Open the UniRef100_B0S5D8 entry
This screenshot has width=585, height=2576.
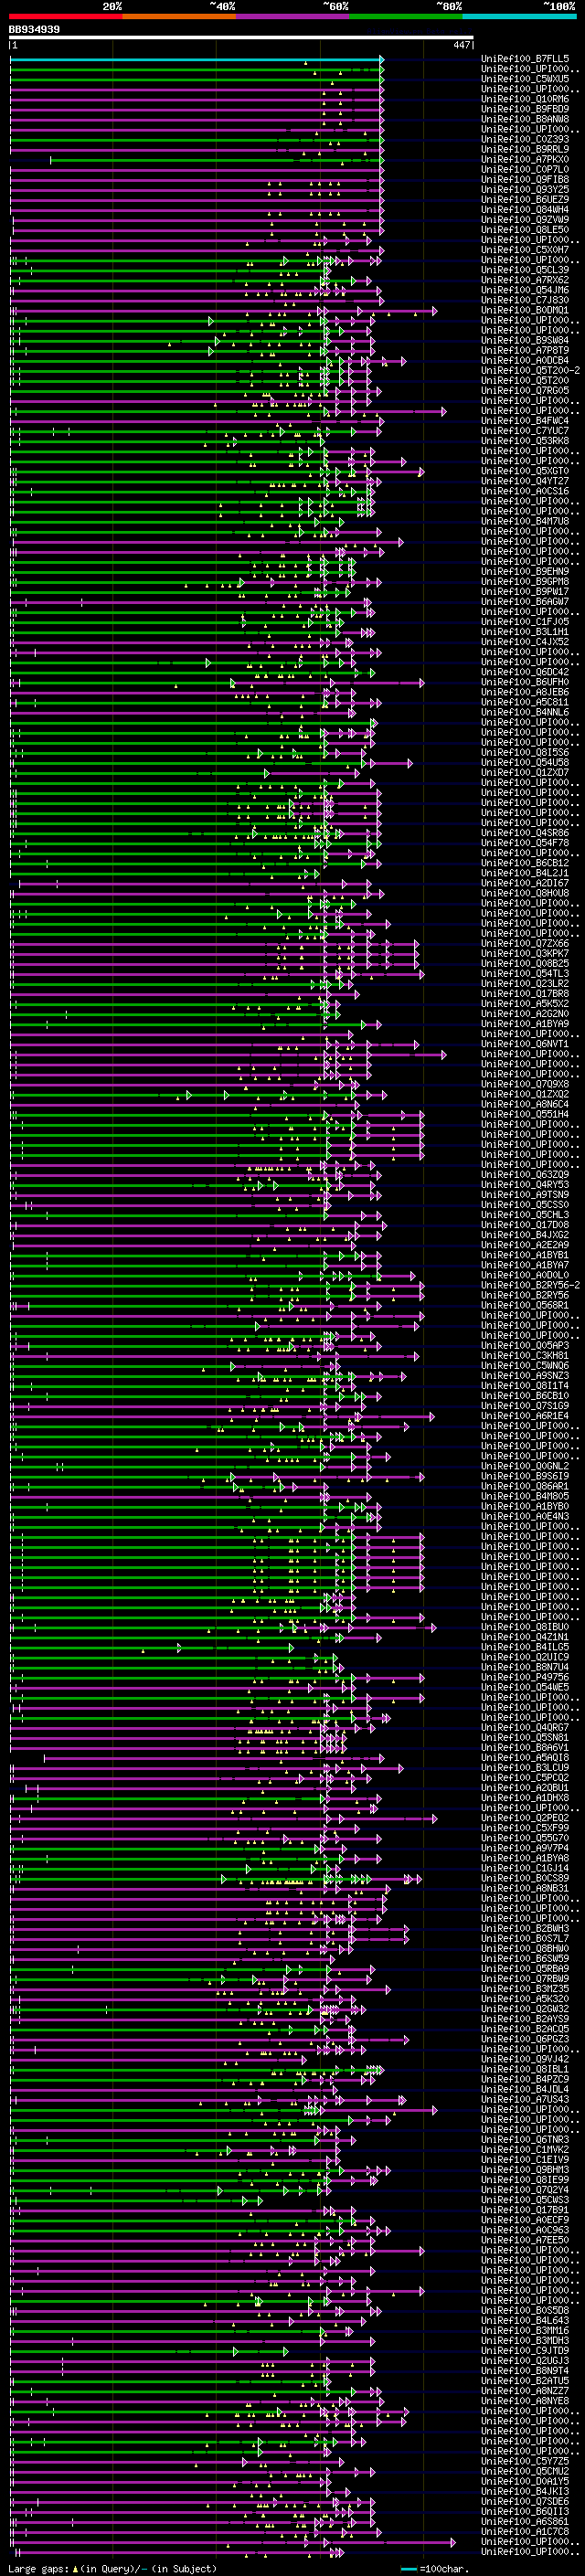[525, 2310]
